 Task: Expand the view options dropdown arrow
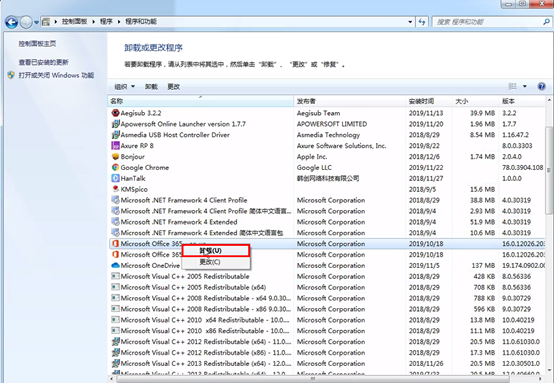[x=525, y=86]
